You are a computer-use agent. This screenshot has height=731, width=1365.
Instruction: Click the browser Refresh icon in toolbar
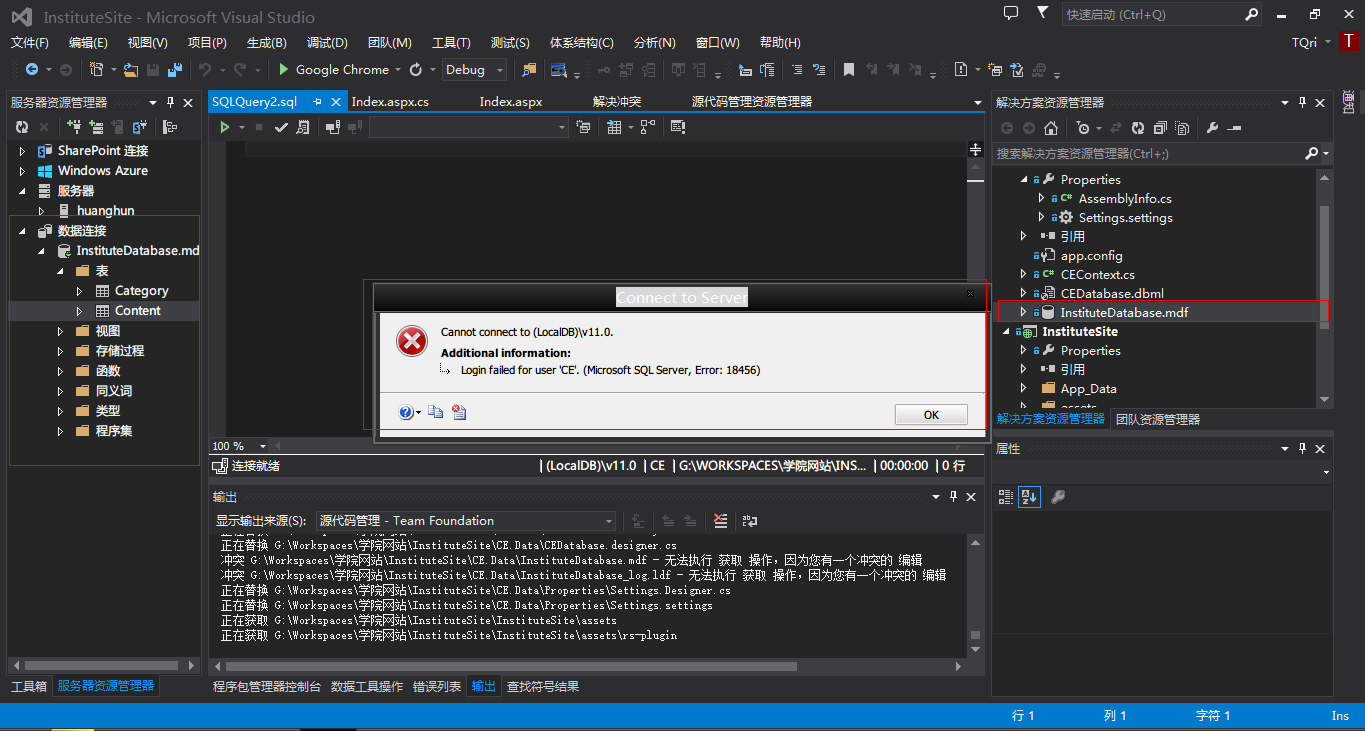(416, 70)
